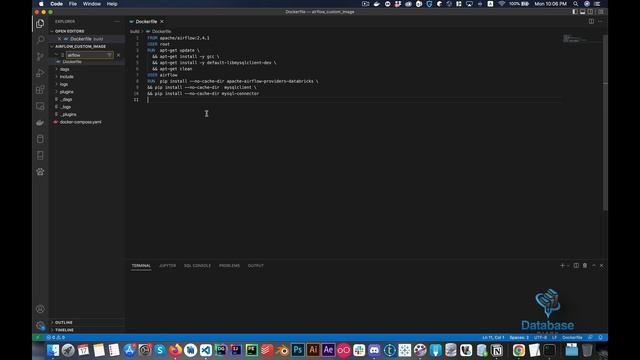Viewport: 640px width, 360px height.
Task: Select the _dags file entry
Action: point(67,99)
